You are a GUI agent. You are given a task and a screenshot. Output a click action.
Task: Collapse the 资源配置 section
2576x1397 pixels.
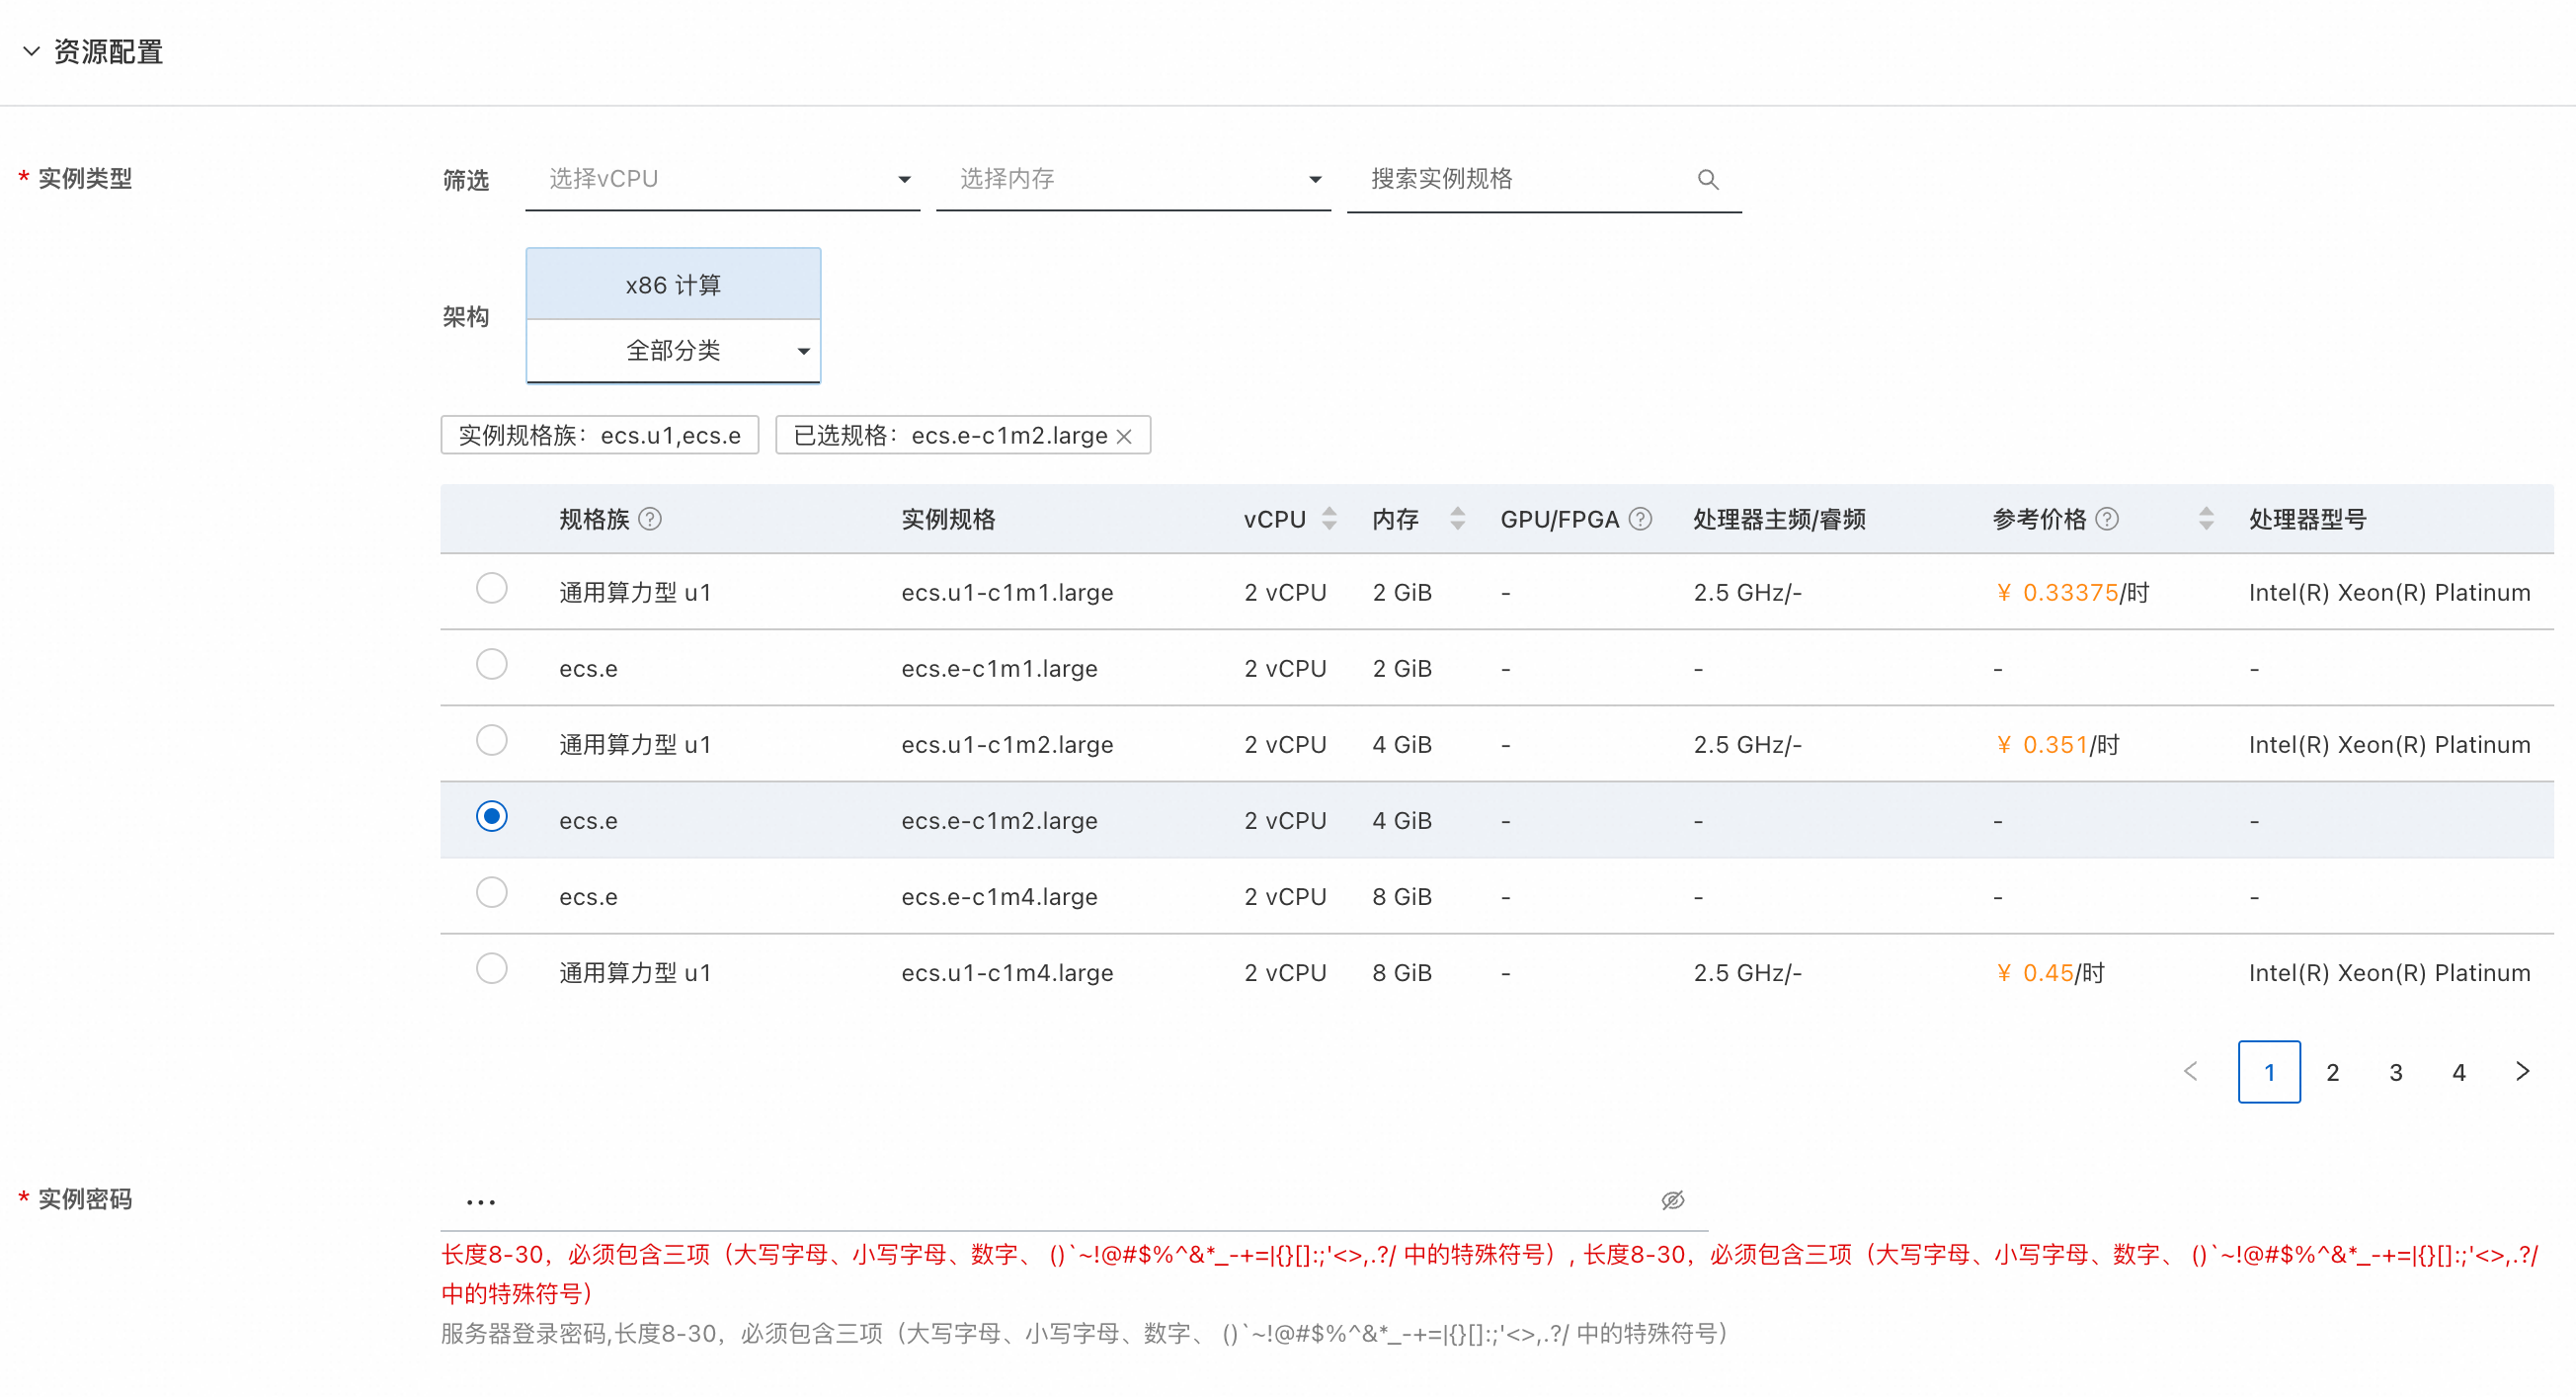pos(32,51)
